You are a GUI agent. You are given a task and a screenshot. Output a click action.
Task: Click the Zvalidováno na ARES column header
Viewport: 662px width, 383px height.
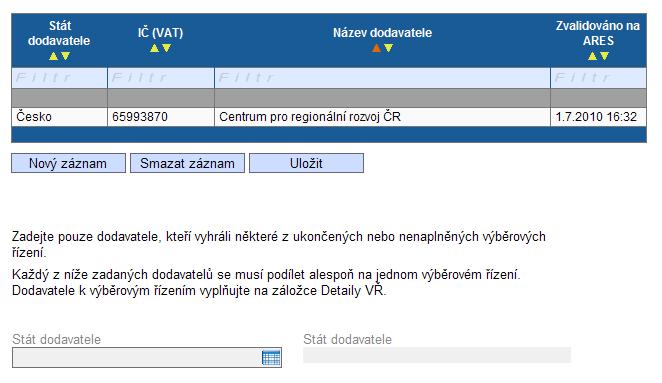pos(598,33)
